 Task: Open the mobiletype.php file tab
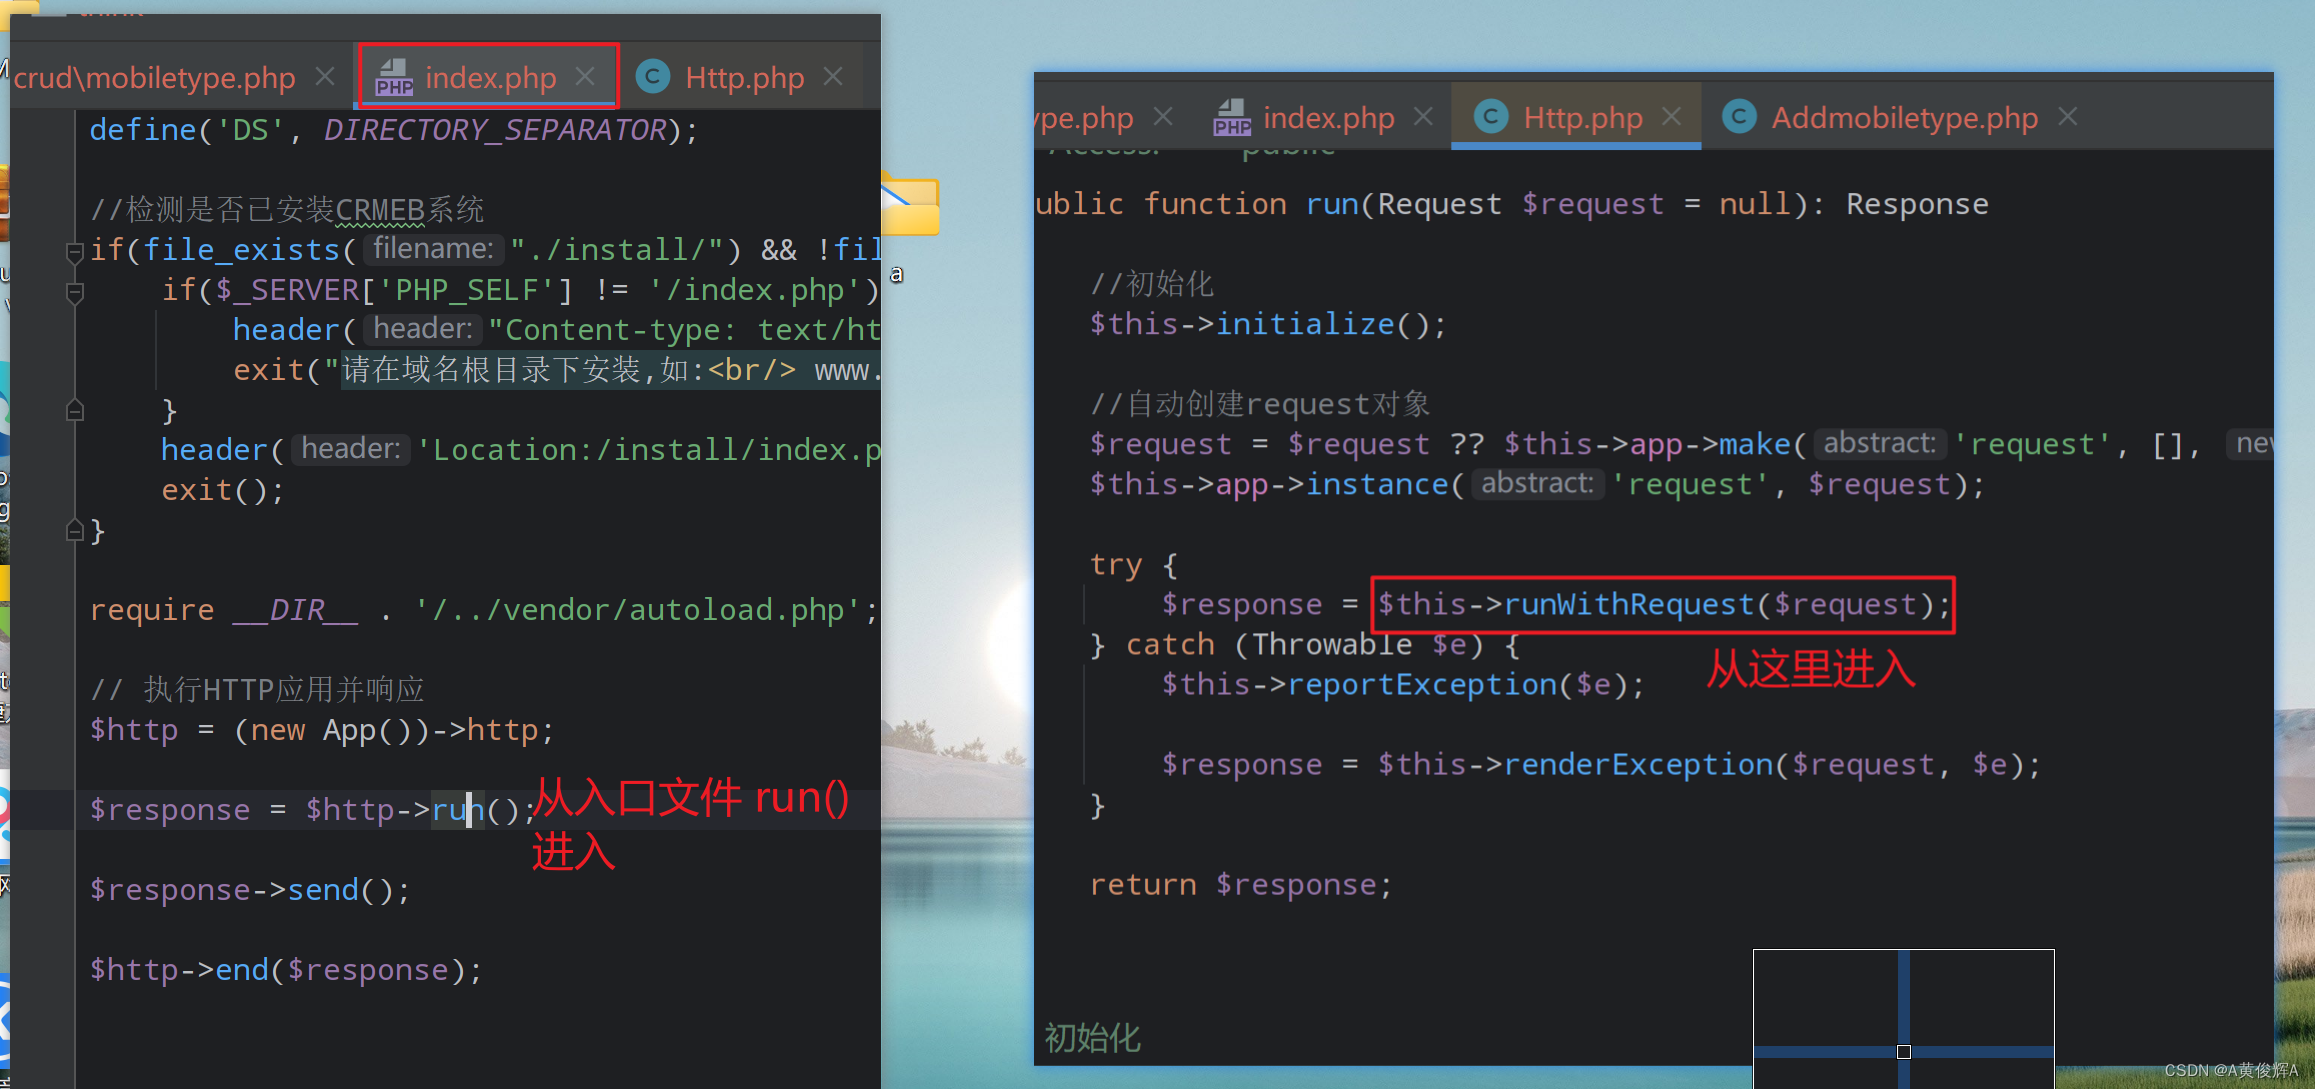tap(162, 77)
